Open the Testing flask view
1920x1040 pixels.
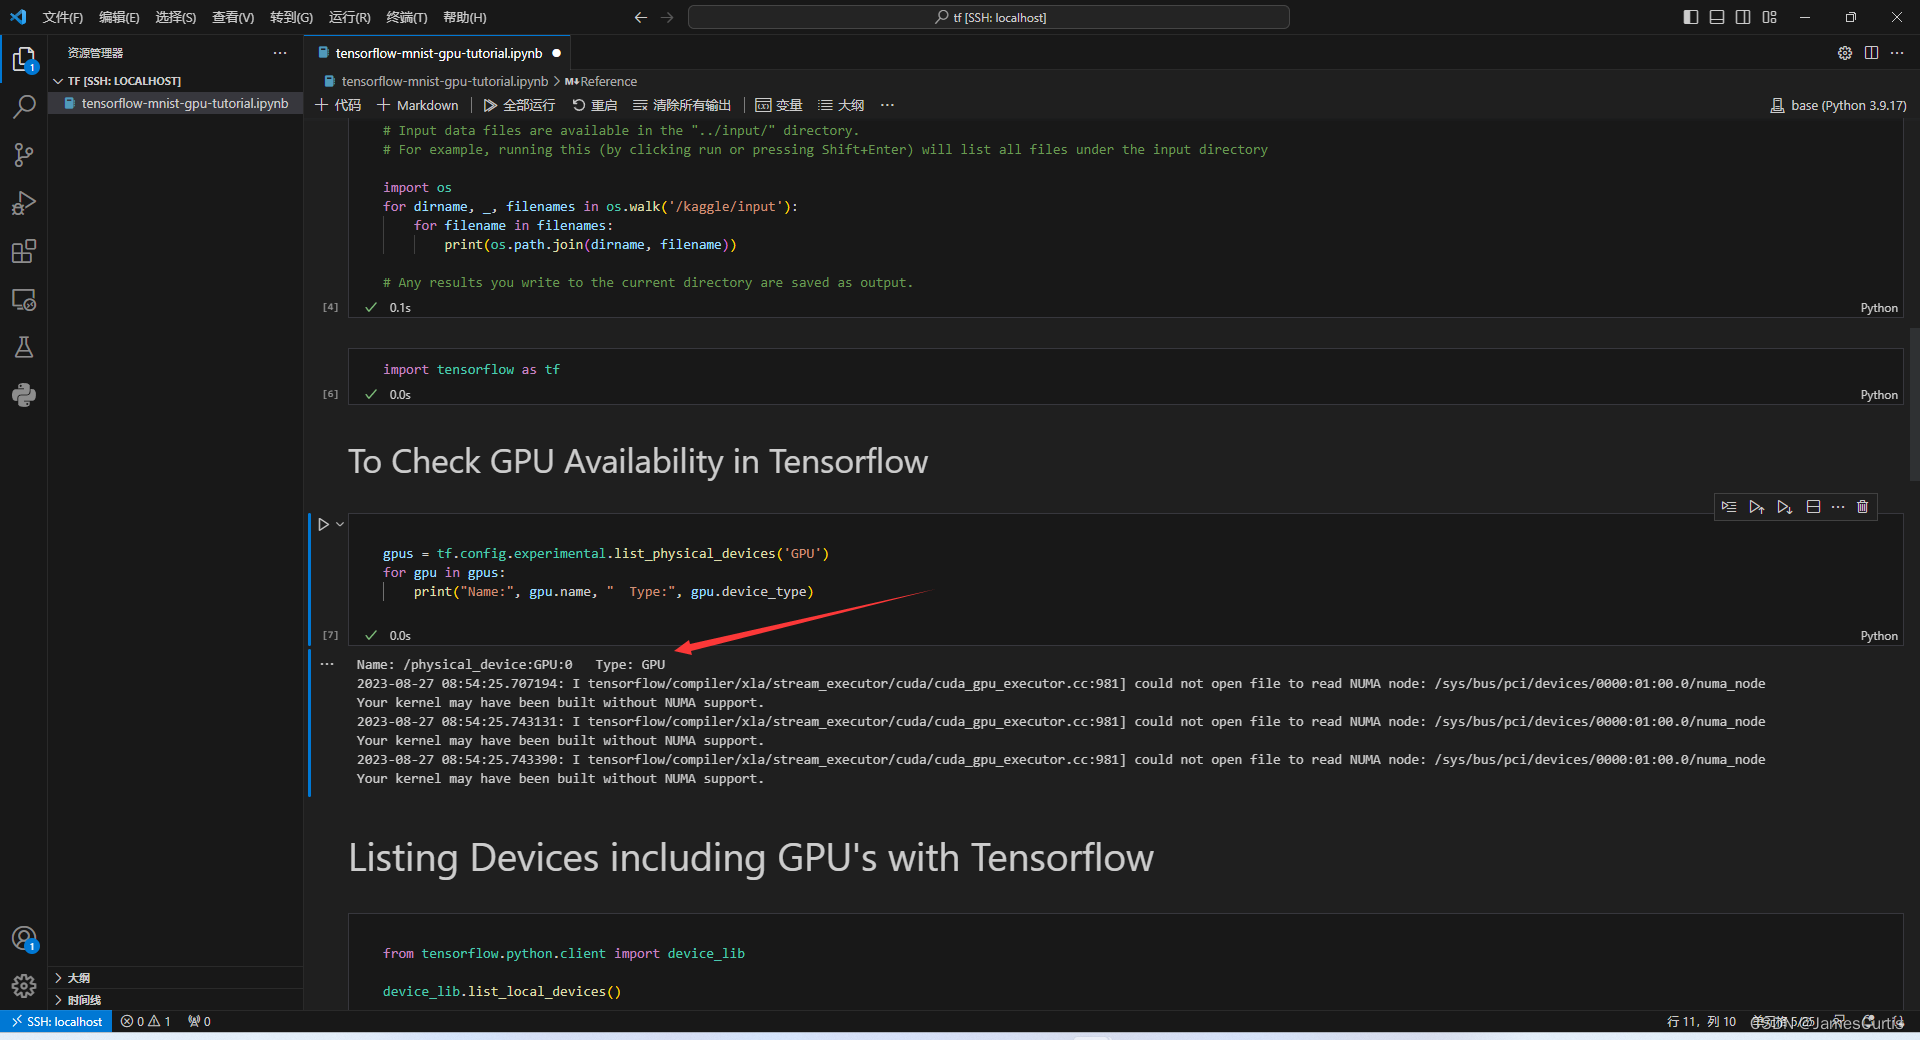[x=24, y=347]
